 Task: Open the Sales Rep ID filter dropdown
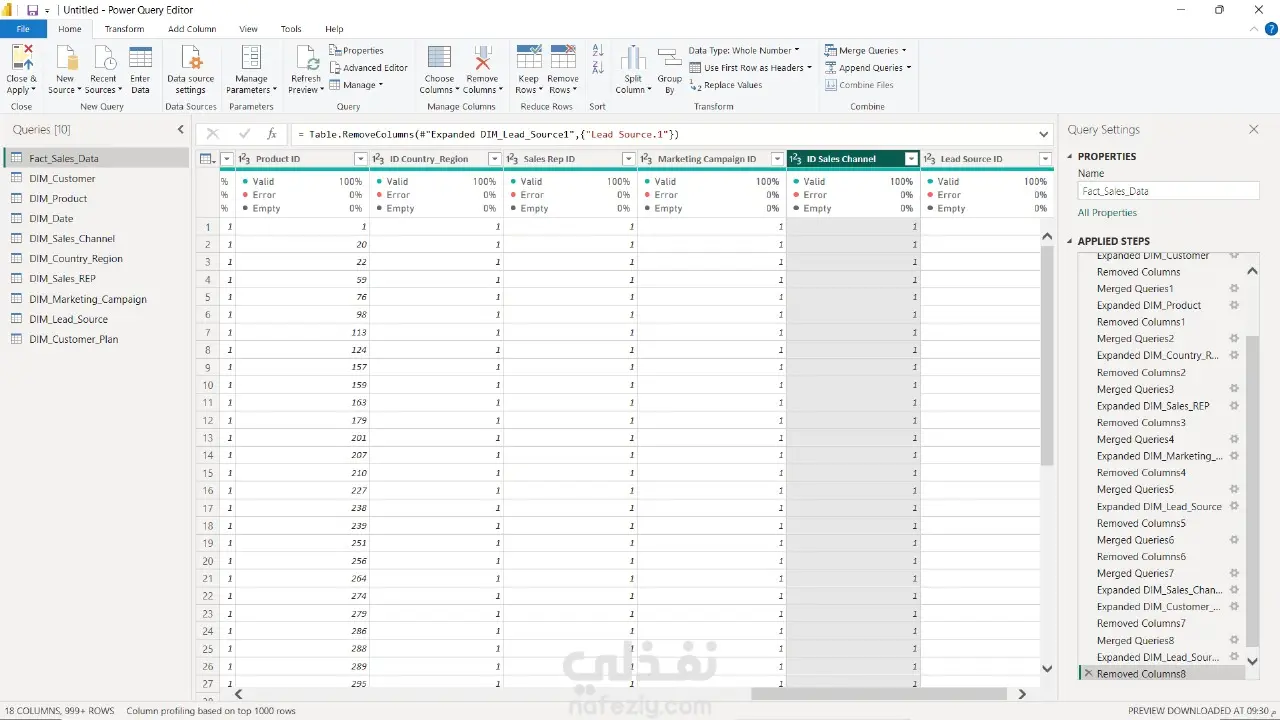(x=628, y=159)
